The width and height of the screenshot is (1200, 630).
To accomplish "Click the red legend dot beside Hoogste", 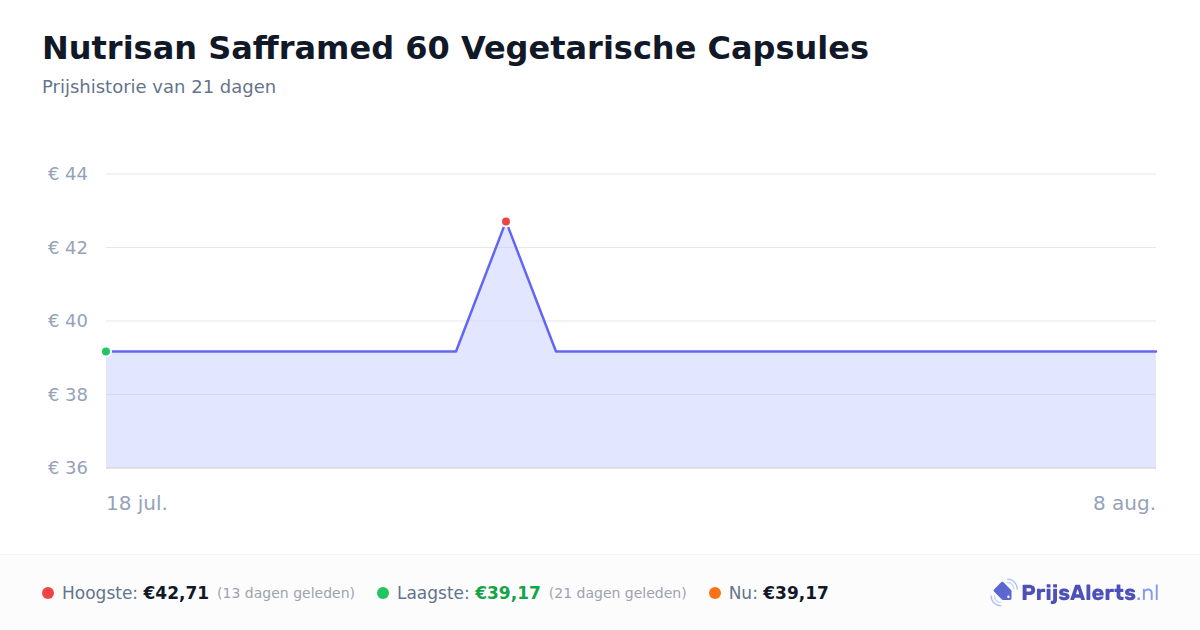I will click(x=48, y=593).
